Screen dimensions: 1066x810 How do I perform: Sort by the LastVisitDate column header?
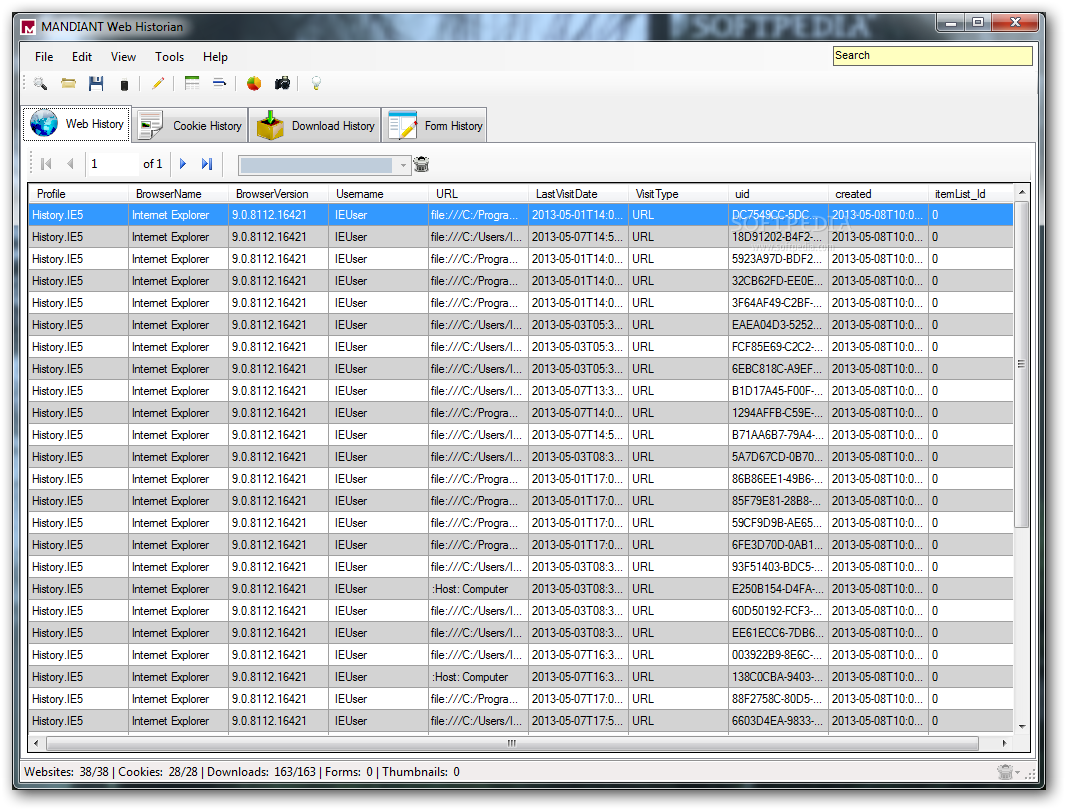click(578, 194)
